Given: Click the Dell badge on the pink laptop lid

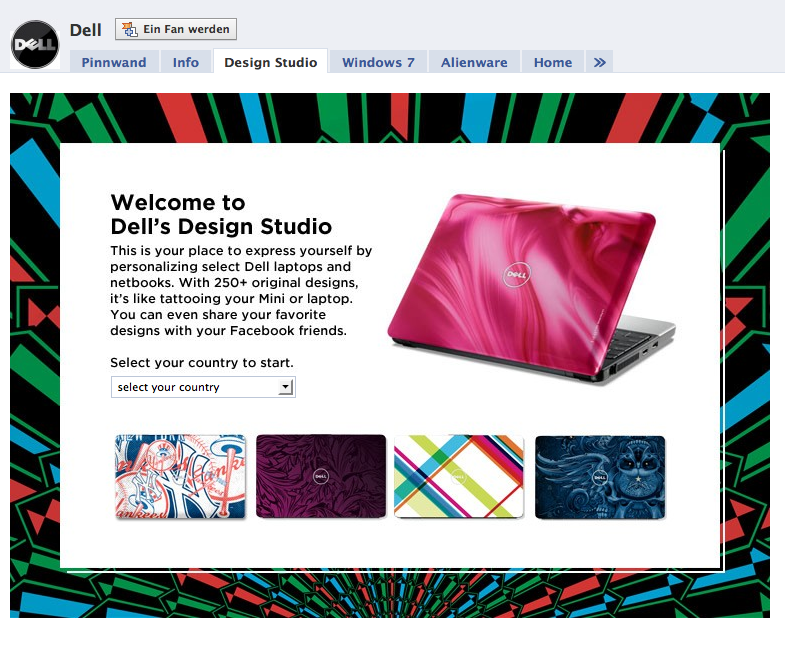Looking at the screenshot, I should coord(515,272).
